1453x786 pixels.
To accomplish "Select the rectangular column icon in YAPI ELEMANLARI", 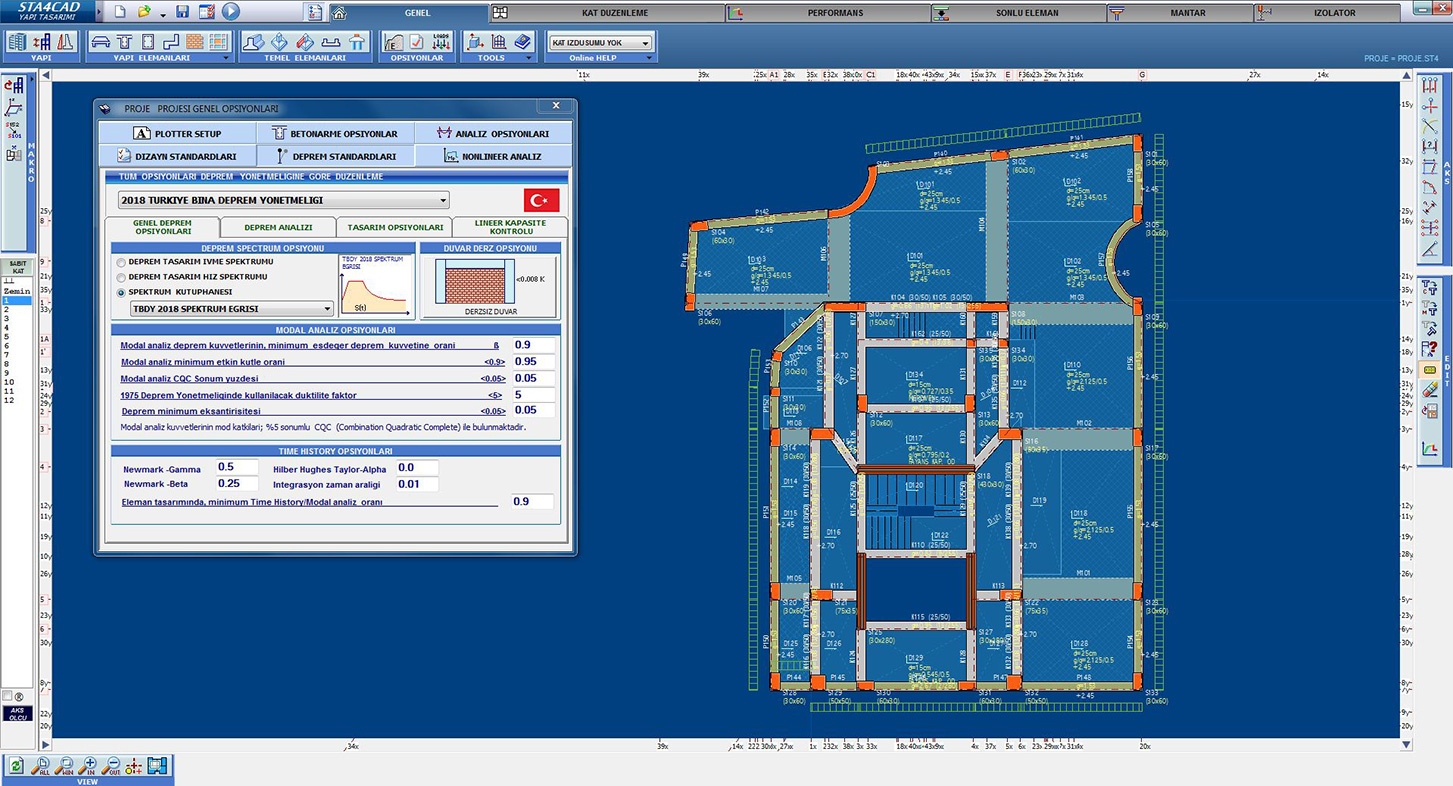I will tap(148, 42).
